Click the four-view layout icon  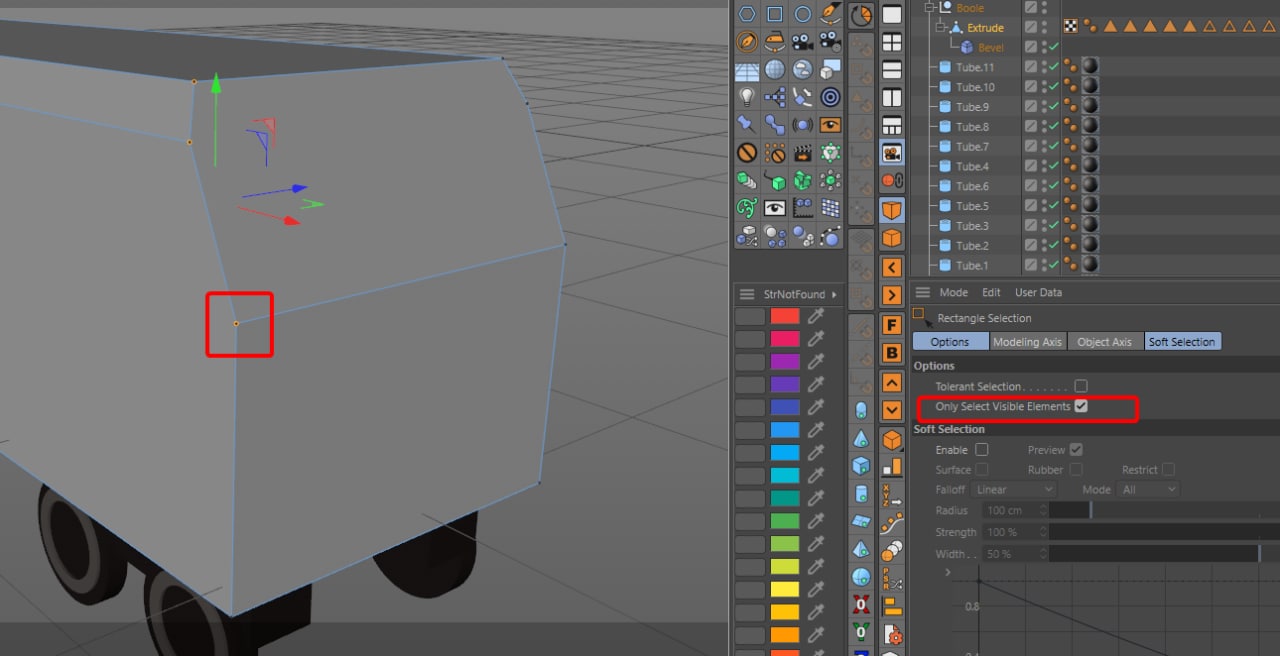coord(892,42)
